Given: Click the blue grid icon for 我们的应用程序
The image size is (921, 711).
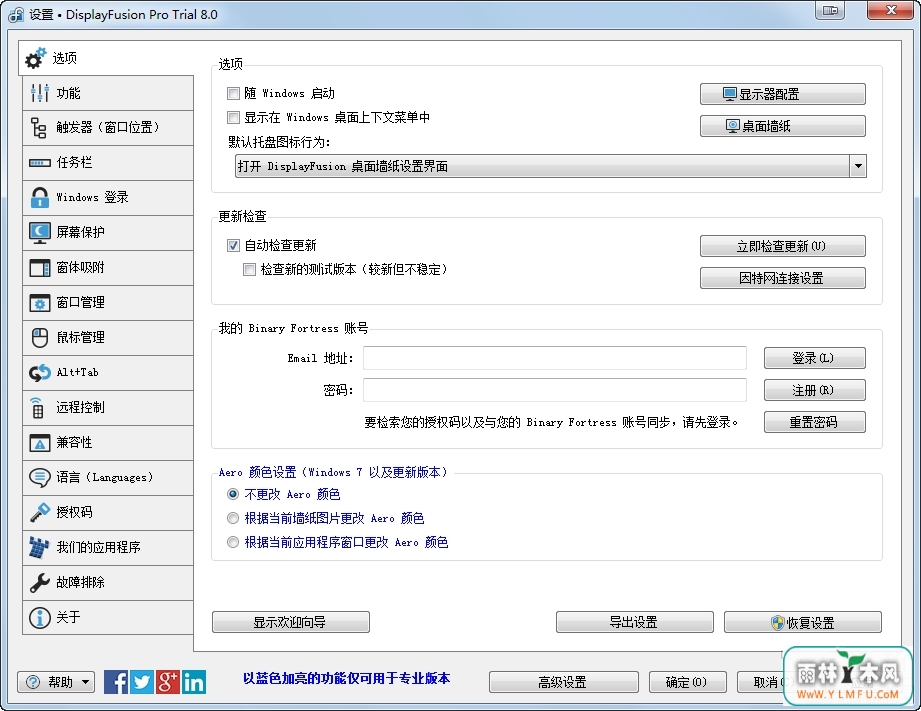Looking at the screenshot, I should [39, 547].
